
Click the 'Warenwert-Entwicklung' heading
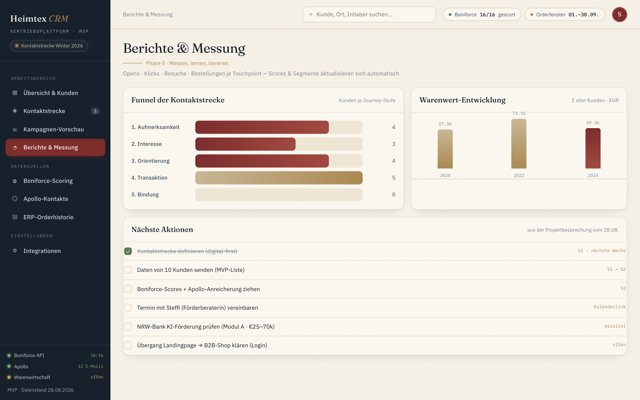point(462,100)
